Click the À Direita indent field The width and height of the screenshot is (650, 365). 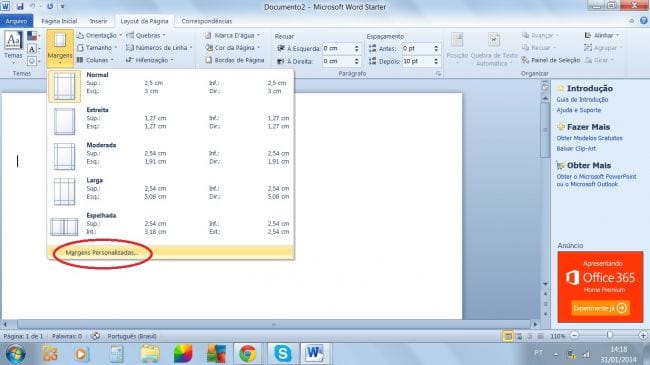click(x=338, y=61)
